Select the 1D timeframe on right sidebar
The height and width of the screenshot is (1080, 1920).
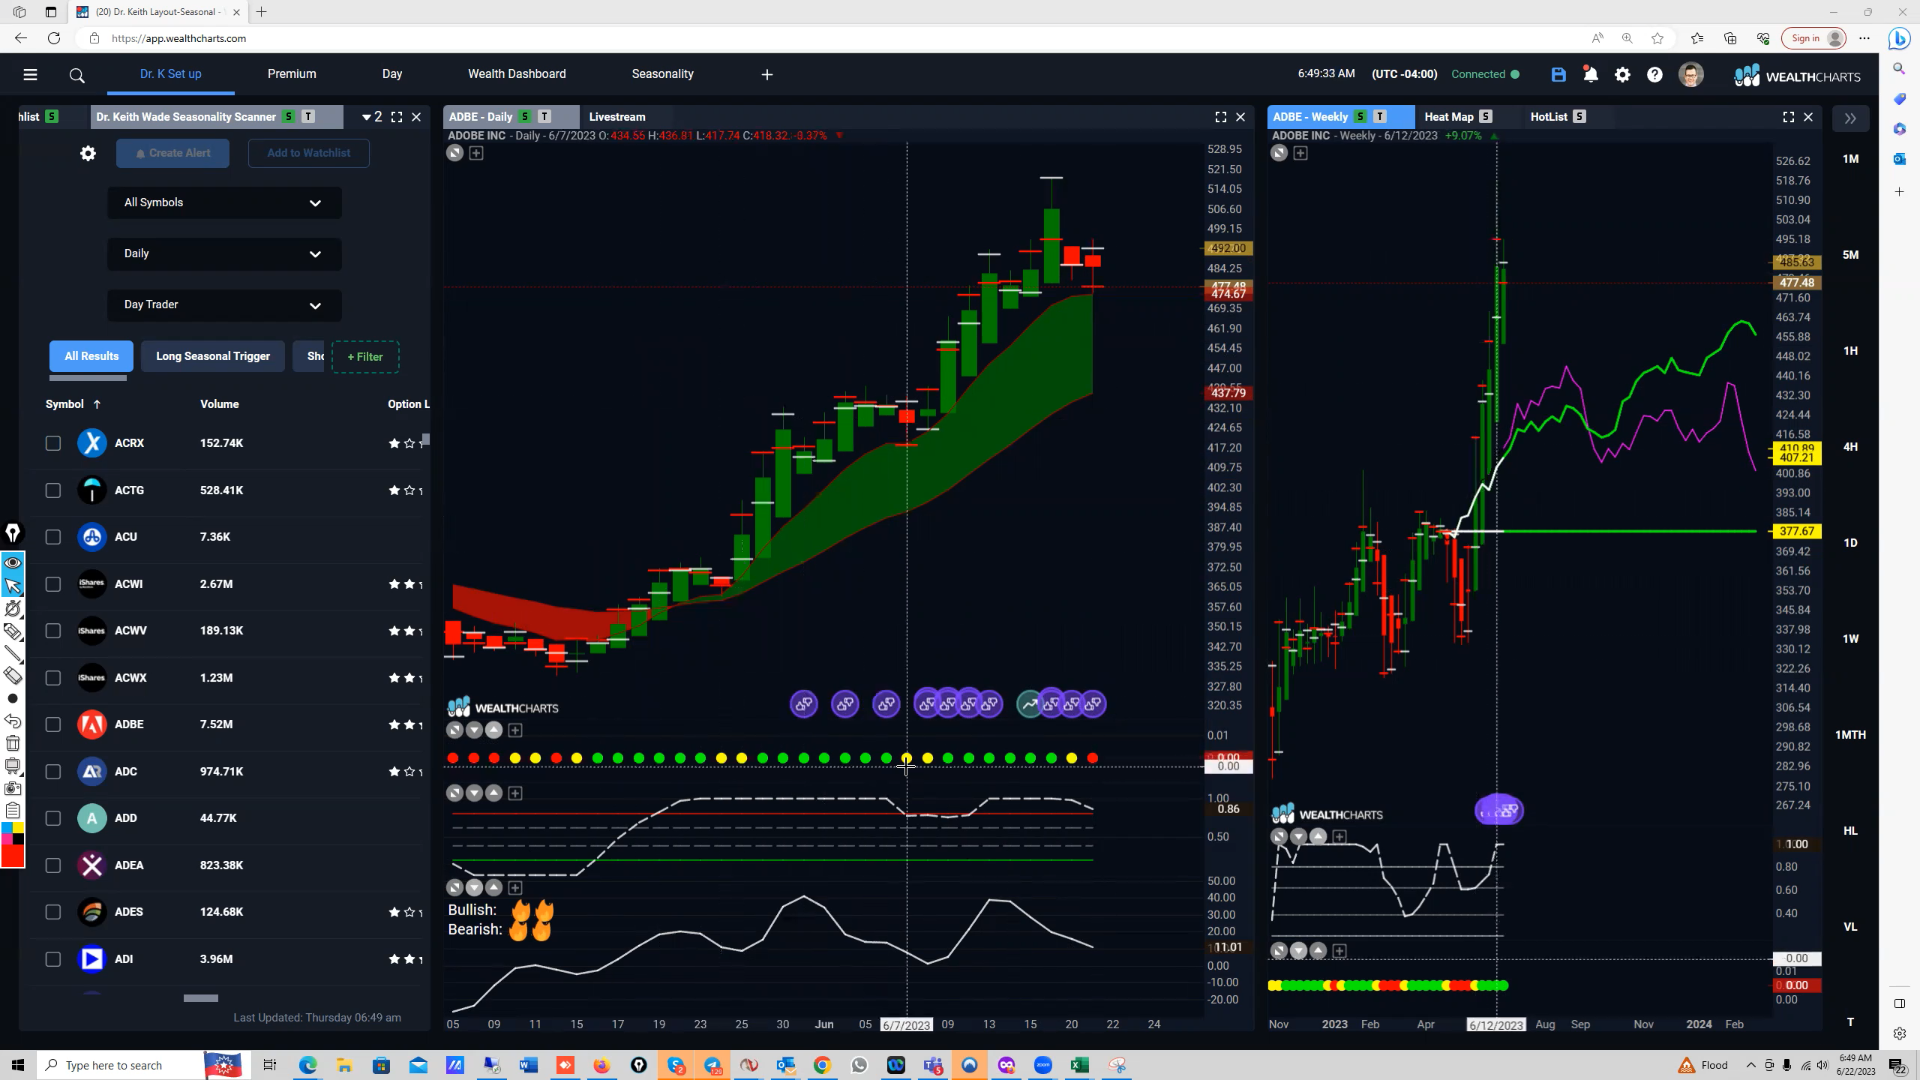[1850, 543]
